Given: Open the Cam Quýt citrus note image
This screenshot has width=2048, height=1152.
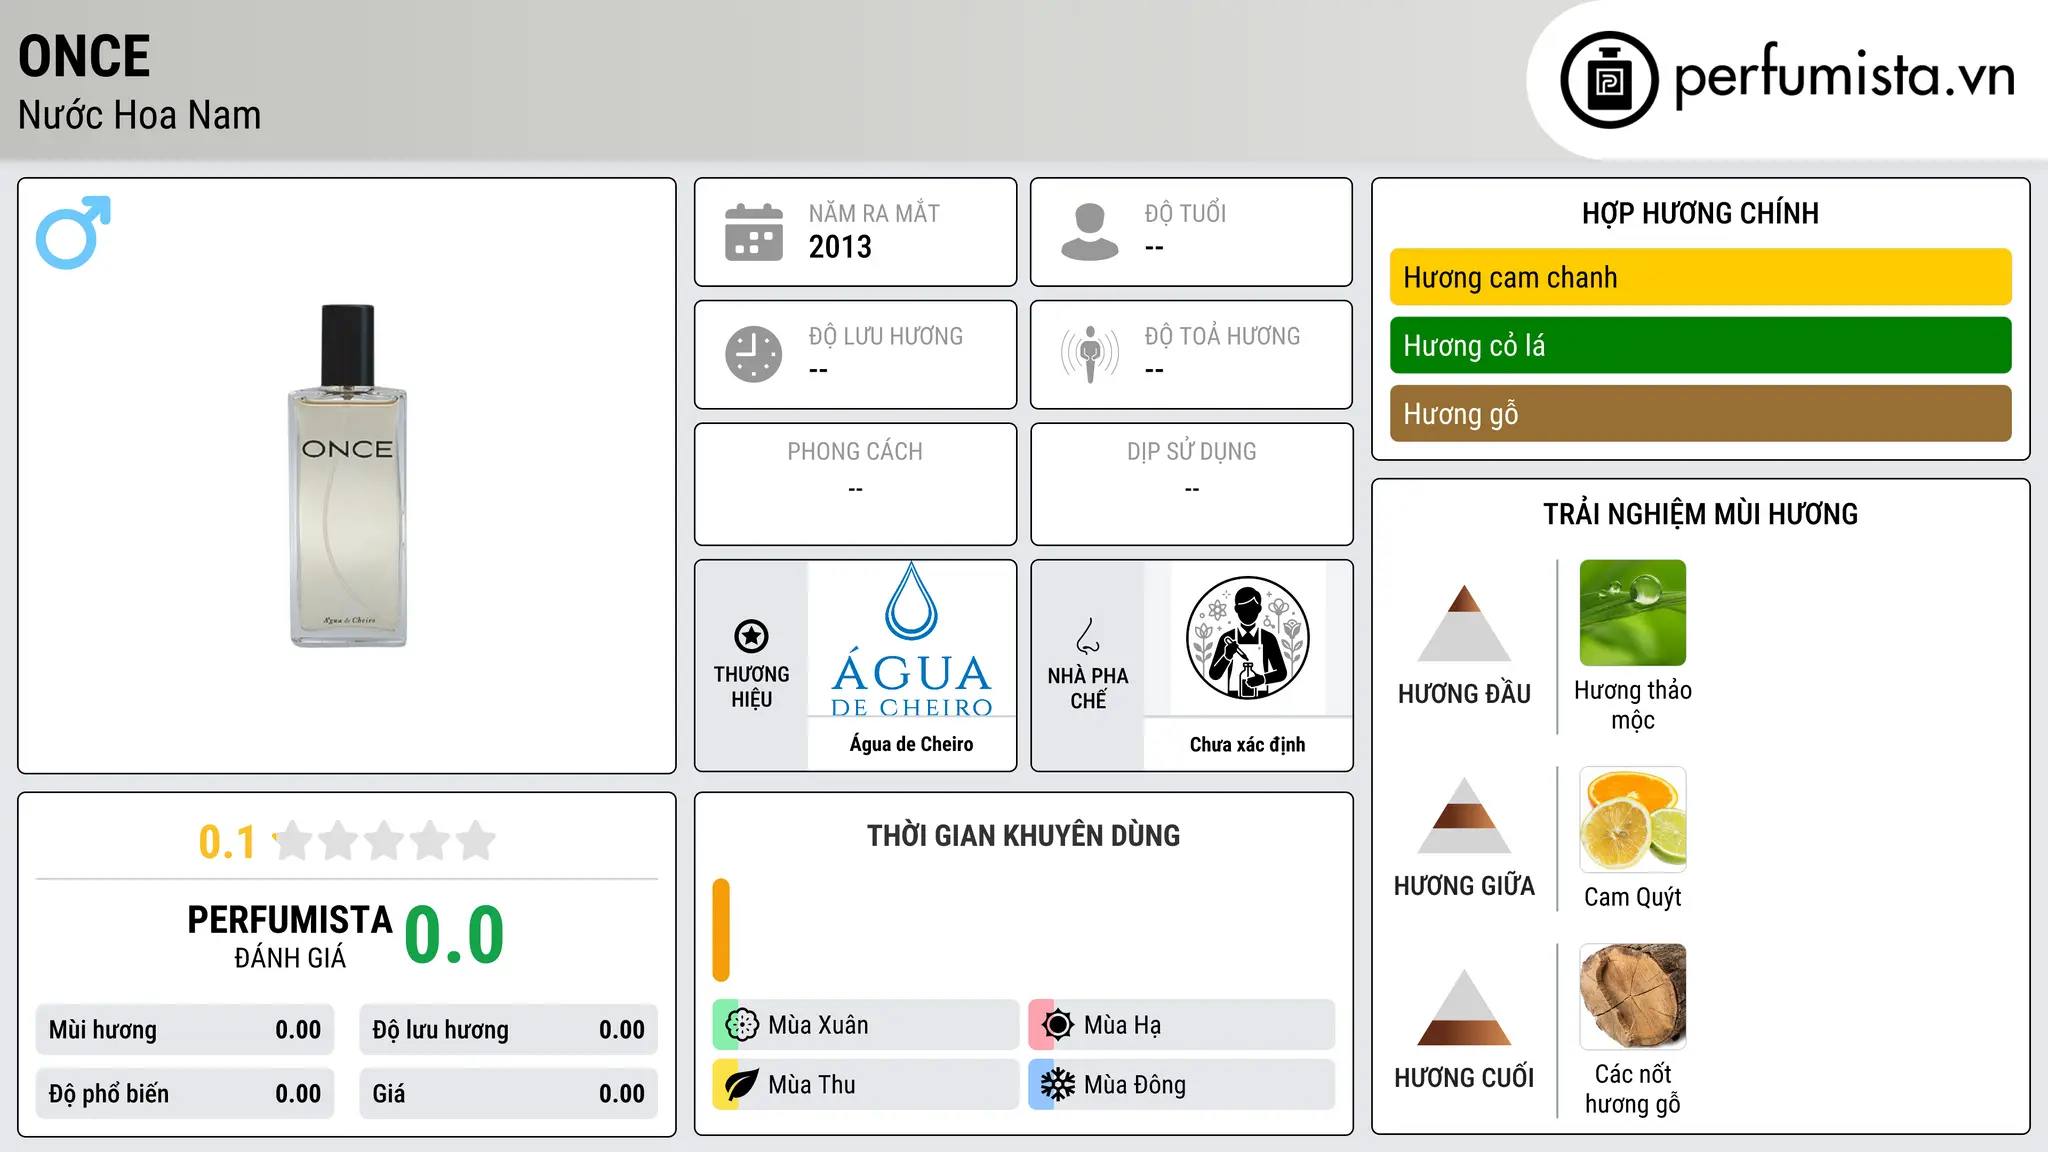Looking at the screenshot, I should (x=1633, y=820).
